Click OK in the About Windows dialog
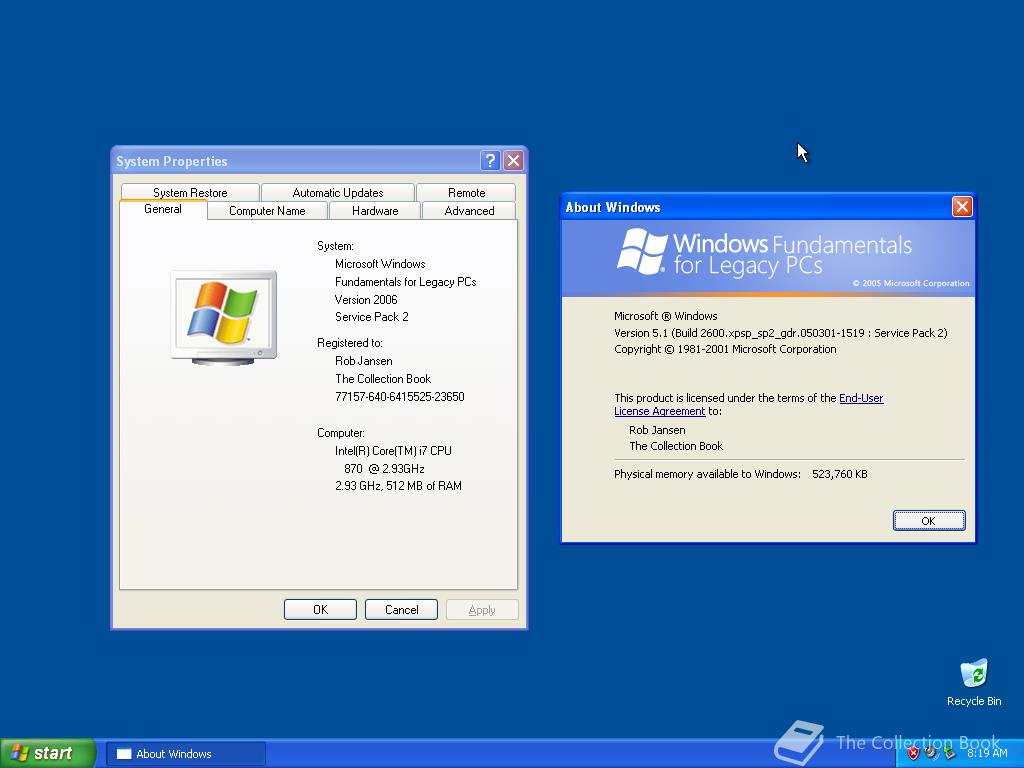 pyautogui.click(x=929, y=520)
